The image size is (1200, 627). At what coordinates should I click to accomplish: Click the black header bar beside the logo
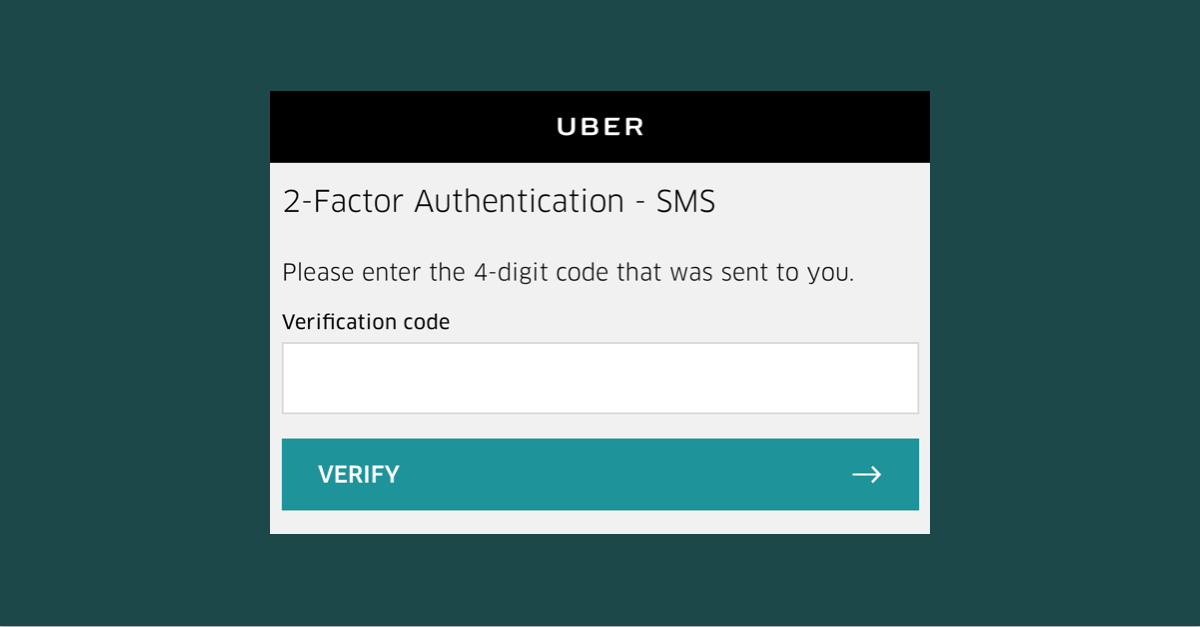pos(400,127)
